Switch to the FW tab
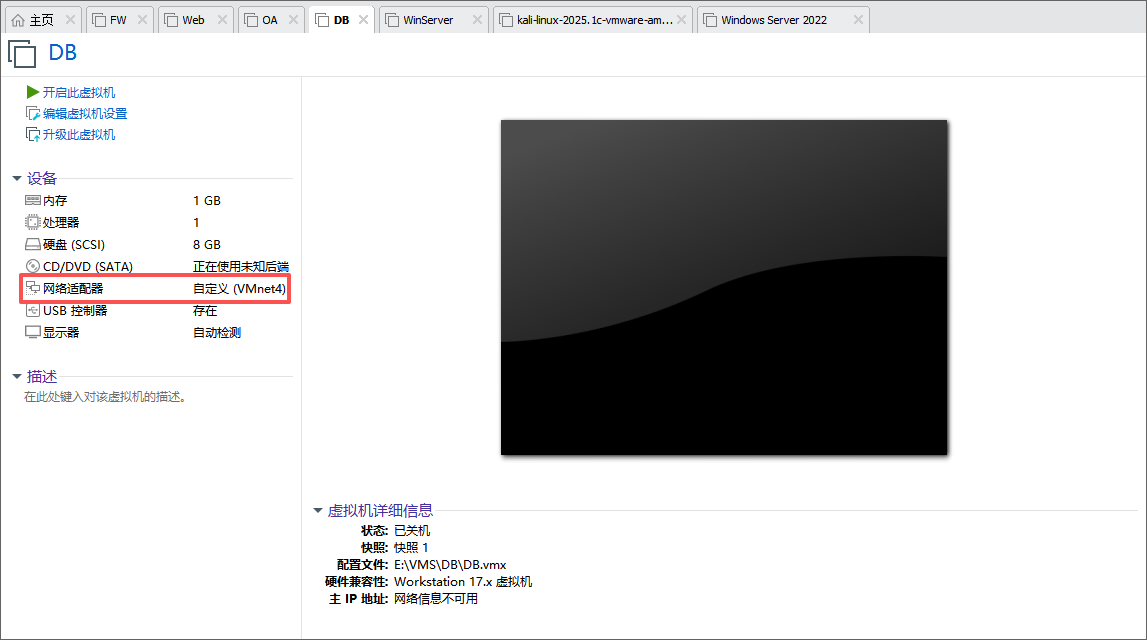 [118, 20]
